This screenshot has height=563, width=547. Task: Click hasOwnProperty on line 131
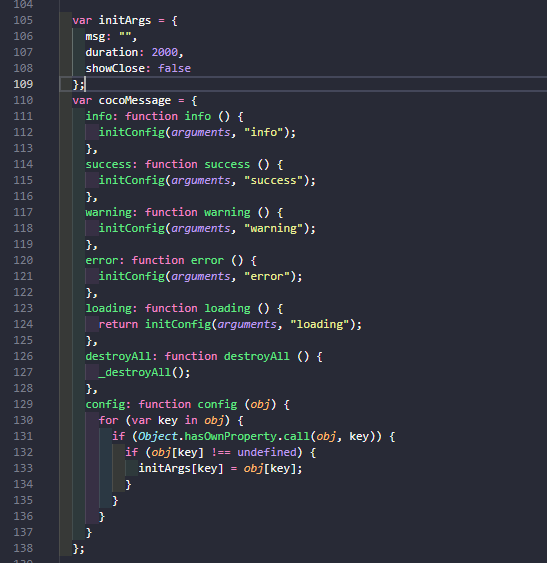click(231, 436)
